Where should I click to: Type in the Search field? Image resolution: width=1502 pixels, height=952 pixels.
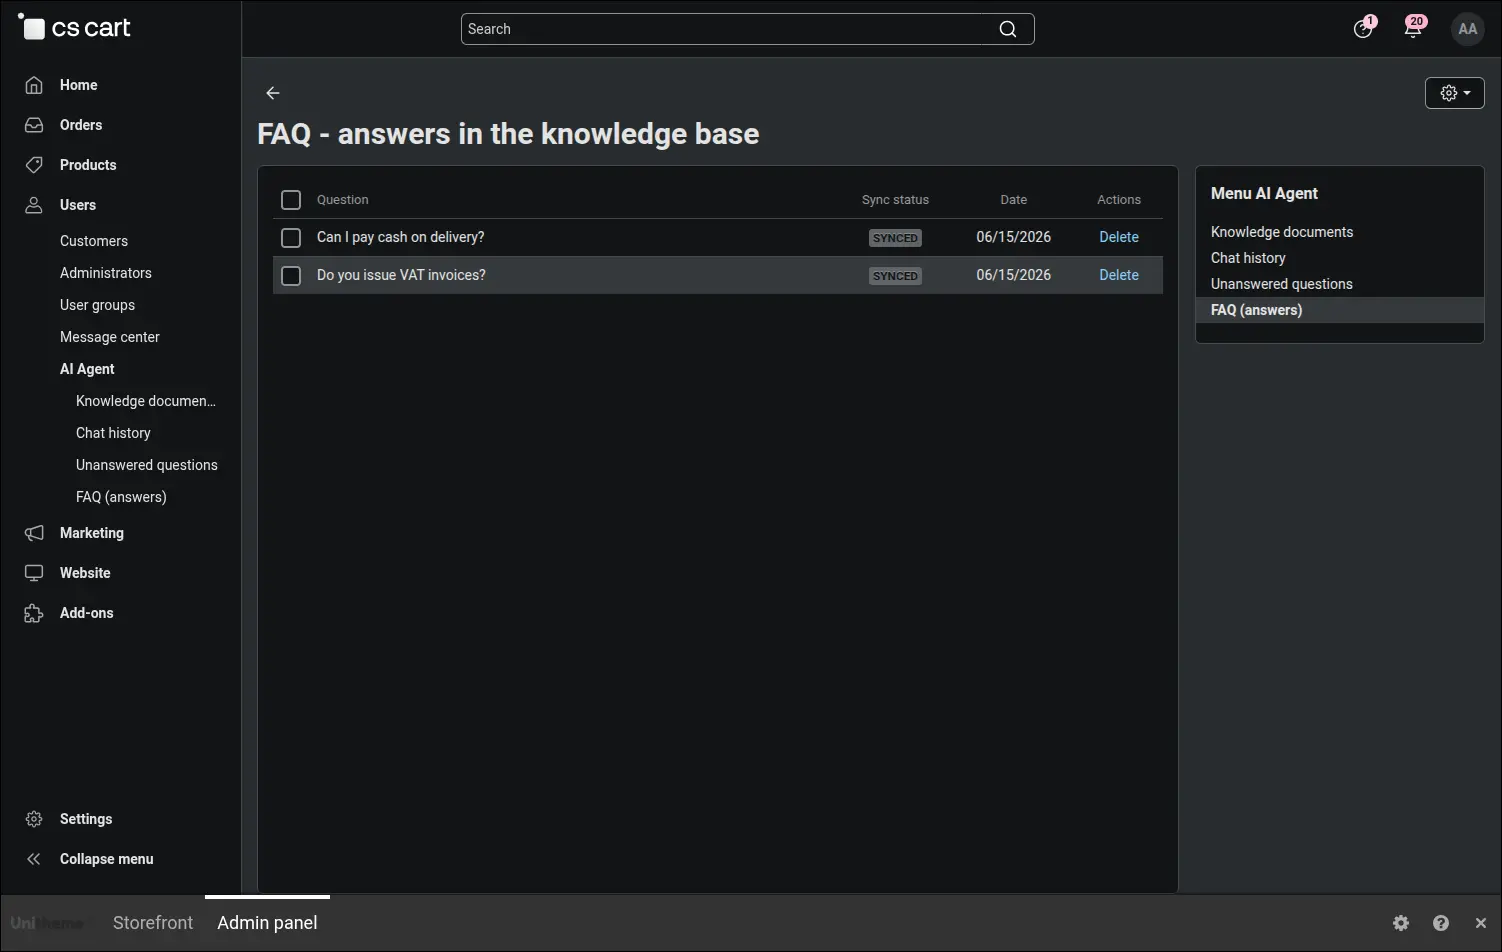pos(747,29)
